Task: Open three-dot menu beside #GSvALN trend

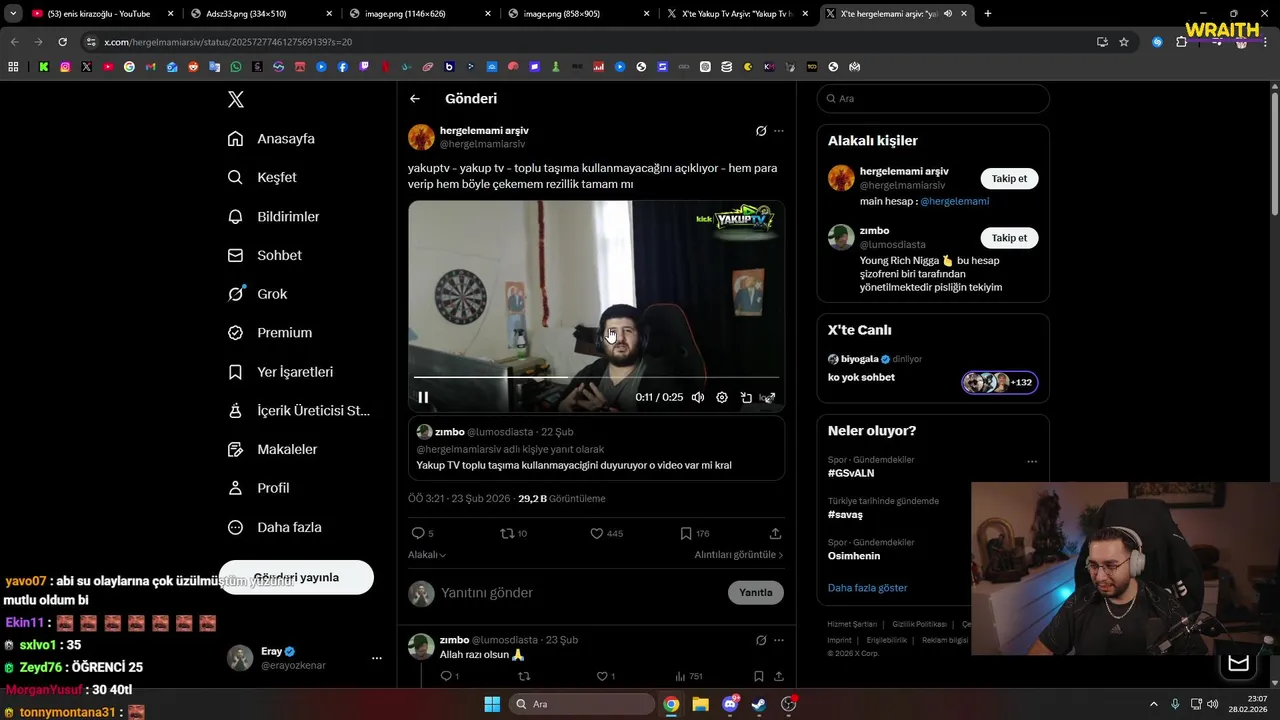Action: pyautogui.click(x=1032, y=461)
